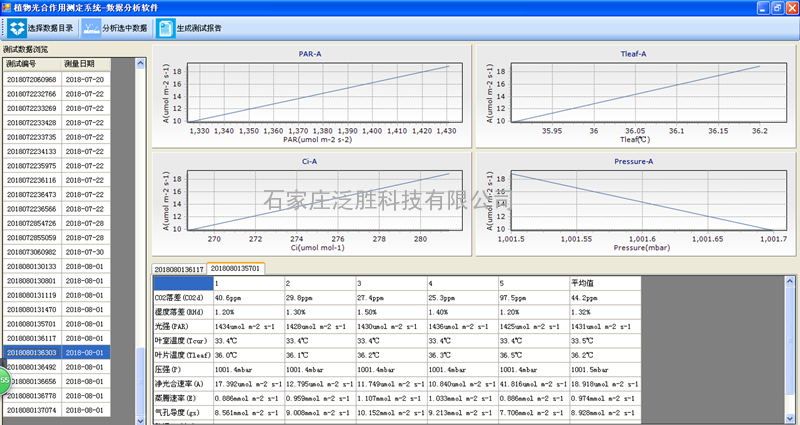Select test record 2018072232766

click(57, 94)
